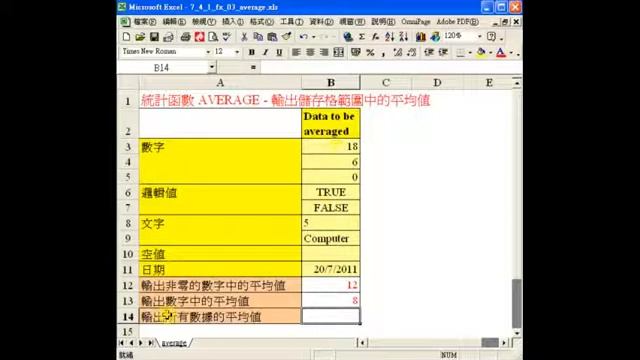This screenshot has width=640, height=360.
Task: Open the OmniPage menu
Action: (x=416, y=22)
